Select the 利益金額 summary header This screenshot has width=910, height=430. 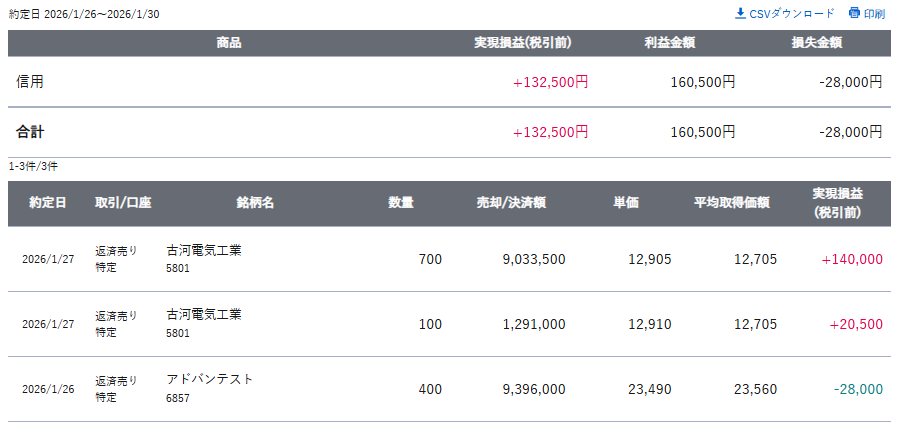670,43
